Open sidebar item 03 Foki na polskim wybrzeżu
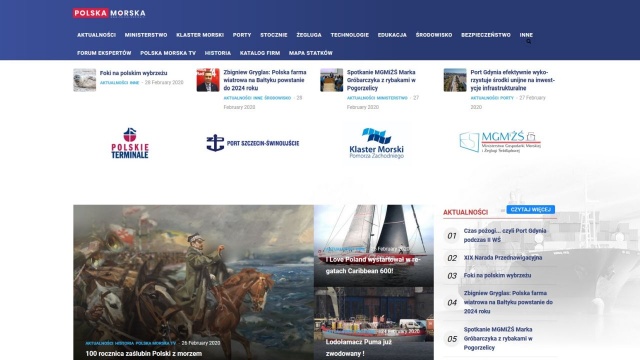The height and width of the screenshot is (360, 640). (498, 276)
